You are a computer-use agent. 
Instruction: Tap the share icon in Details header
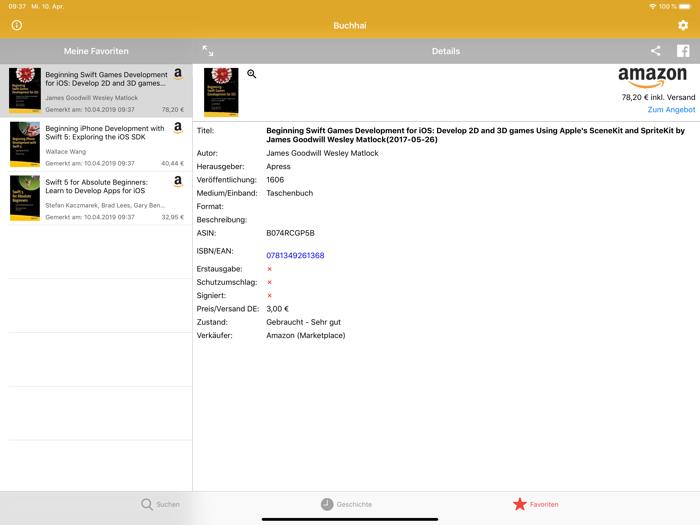[x=655, y=51]
